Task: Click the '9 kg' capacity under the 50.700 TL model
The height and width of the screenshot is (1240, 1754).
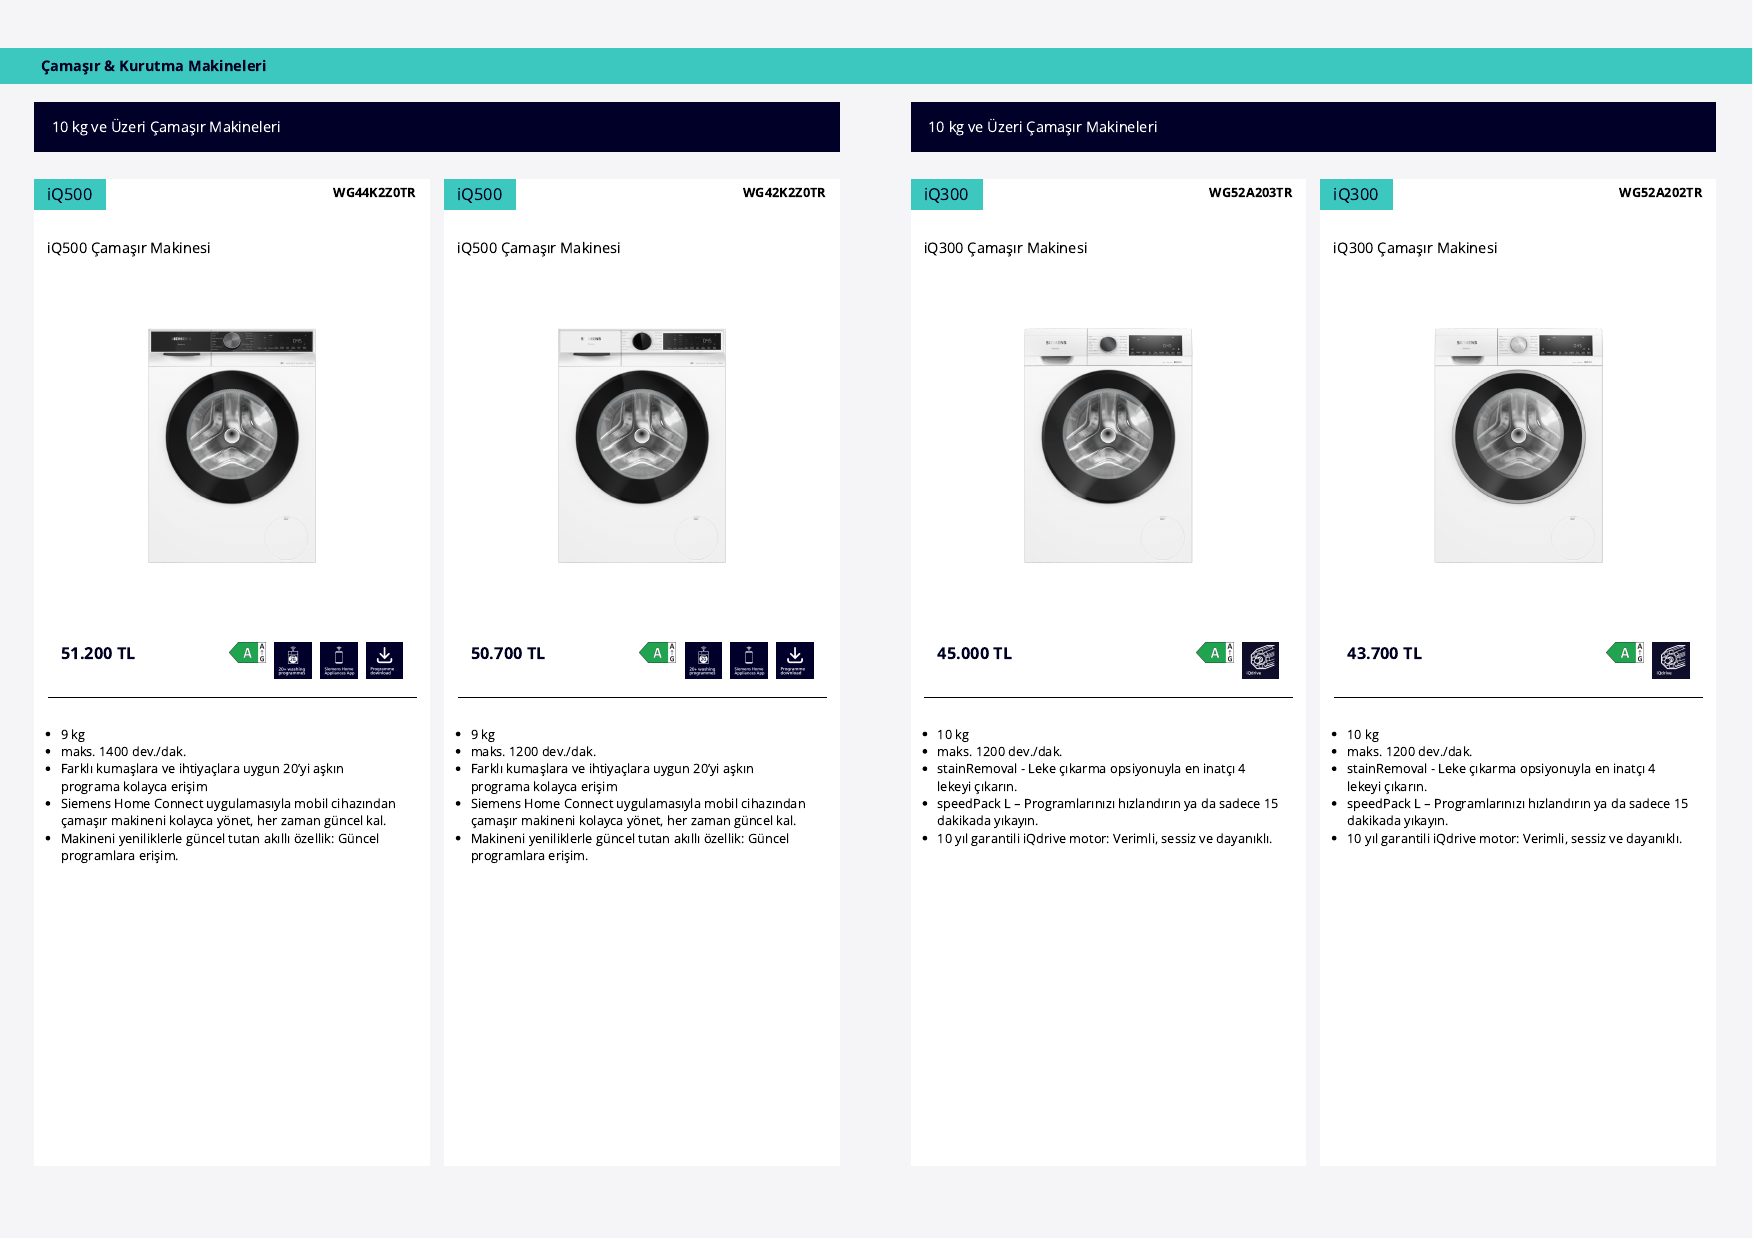Action: pos(483,735)
